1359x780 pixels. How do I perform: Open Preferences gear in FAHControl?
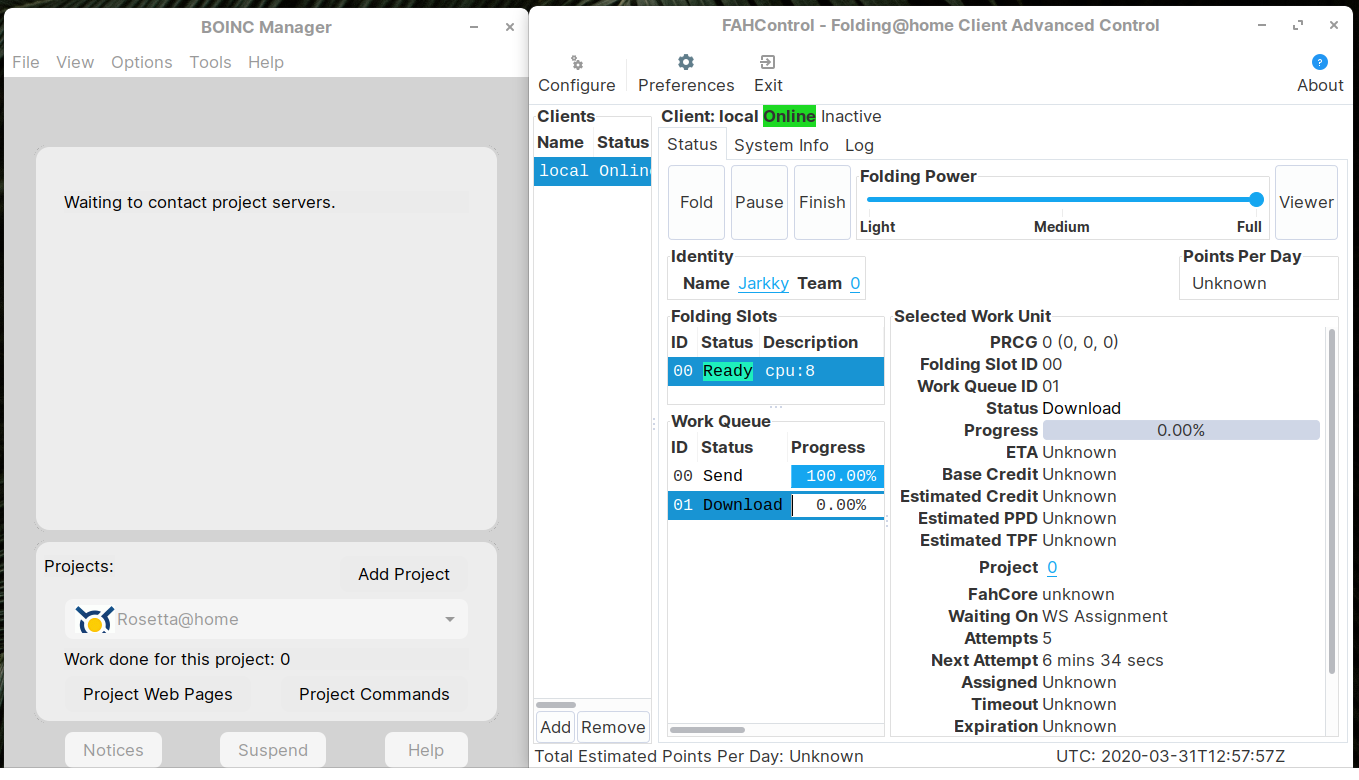tap(686, 75)
